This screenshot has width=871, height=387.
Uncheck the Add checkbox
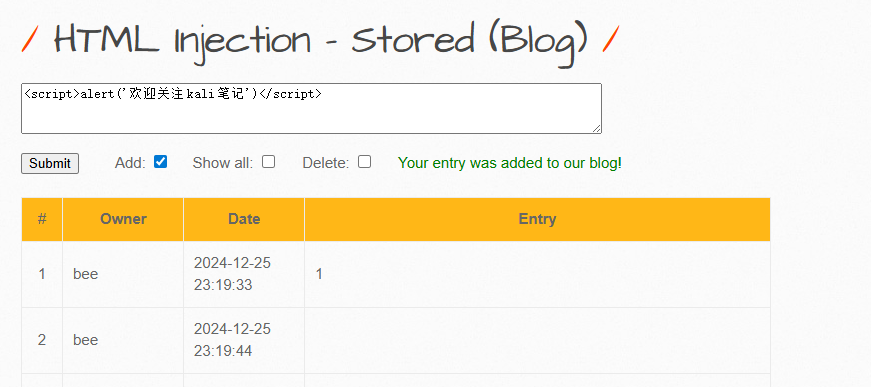161,162
